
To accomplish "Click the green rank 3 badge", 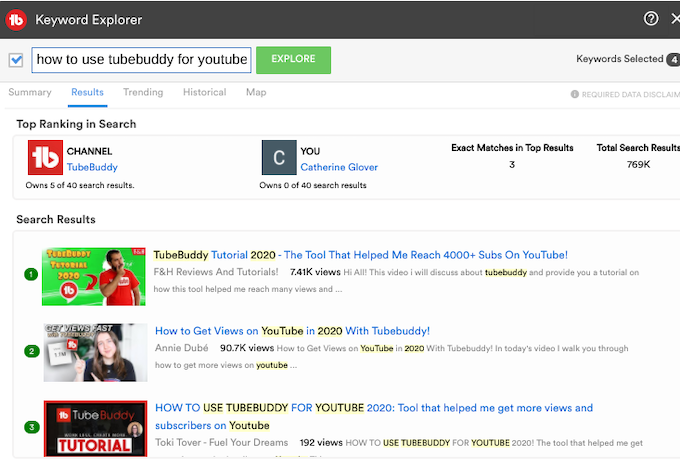I will point(31,427).
